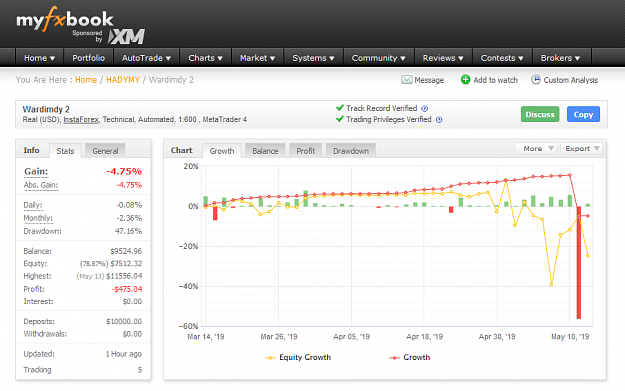Image resolution: width=625 pixels, height=391 pixels.
Task: Click the green Discuss button
Action: coord(540,114)
